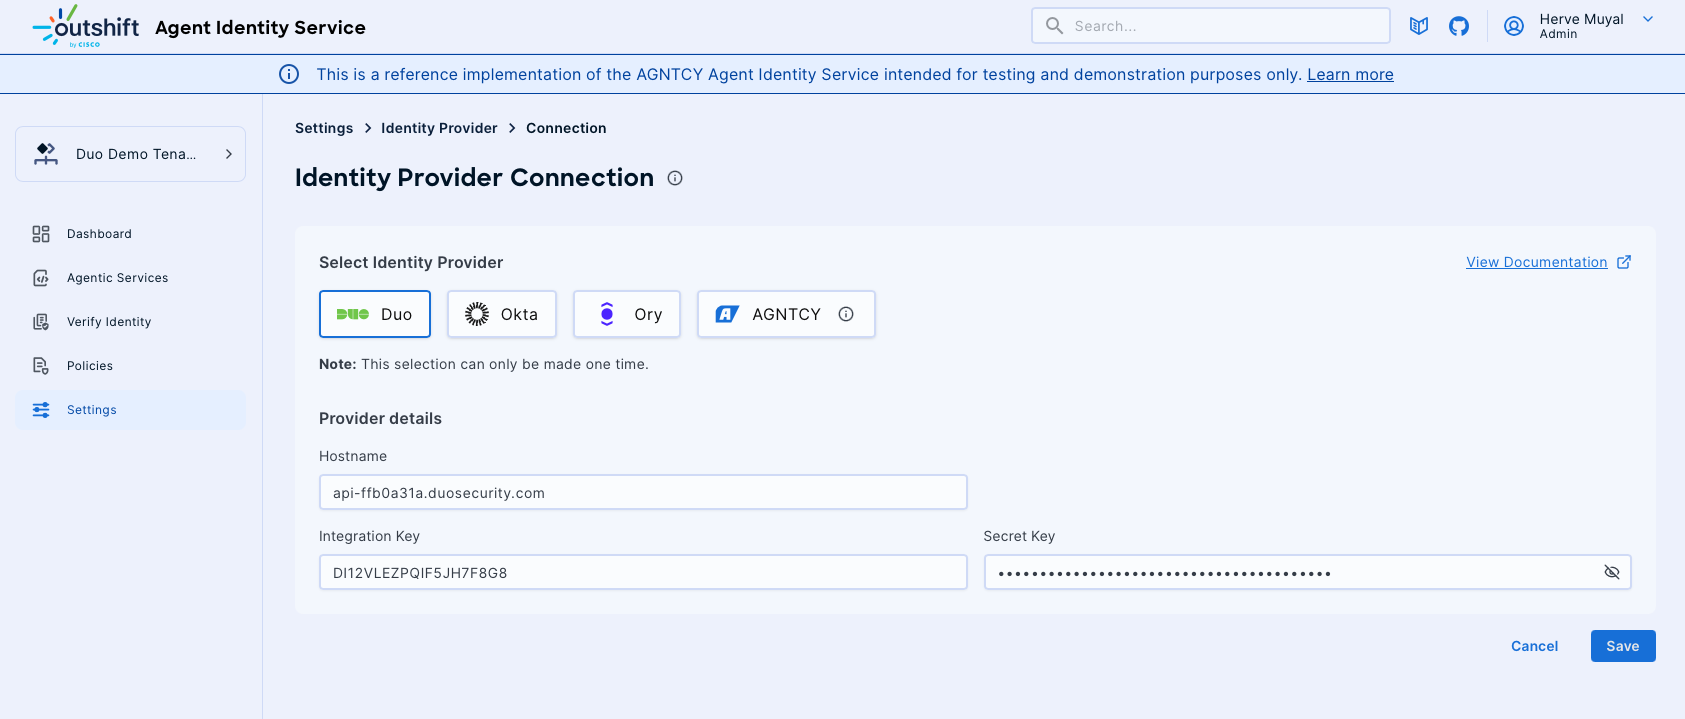Click the Cancel button
The width and height of the screenshot is (1685, 719).
click(1534, 646)
